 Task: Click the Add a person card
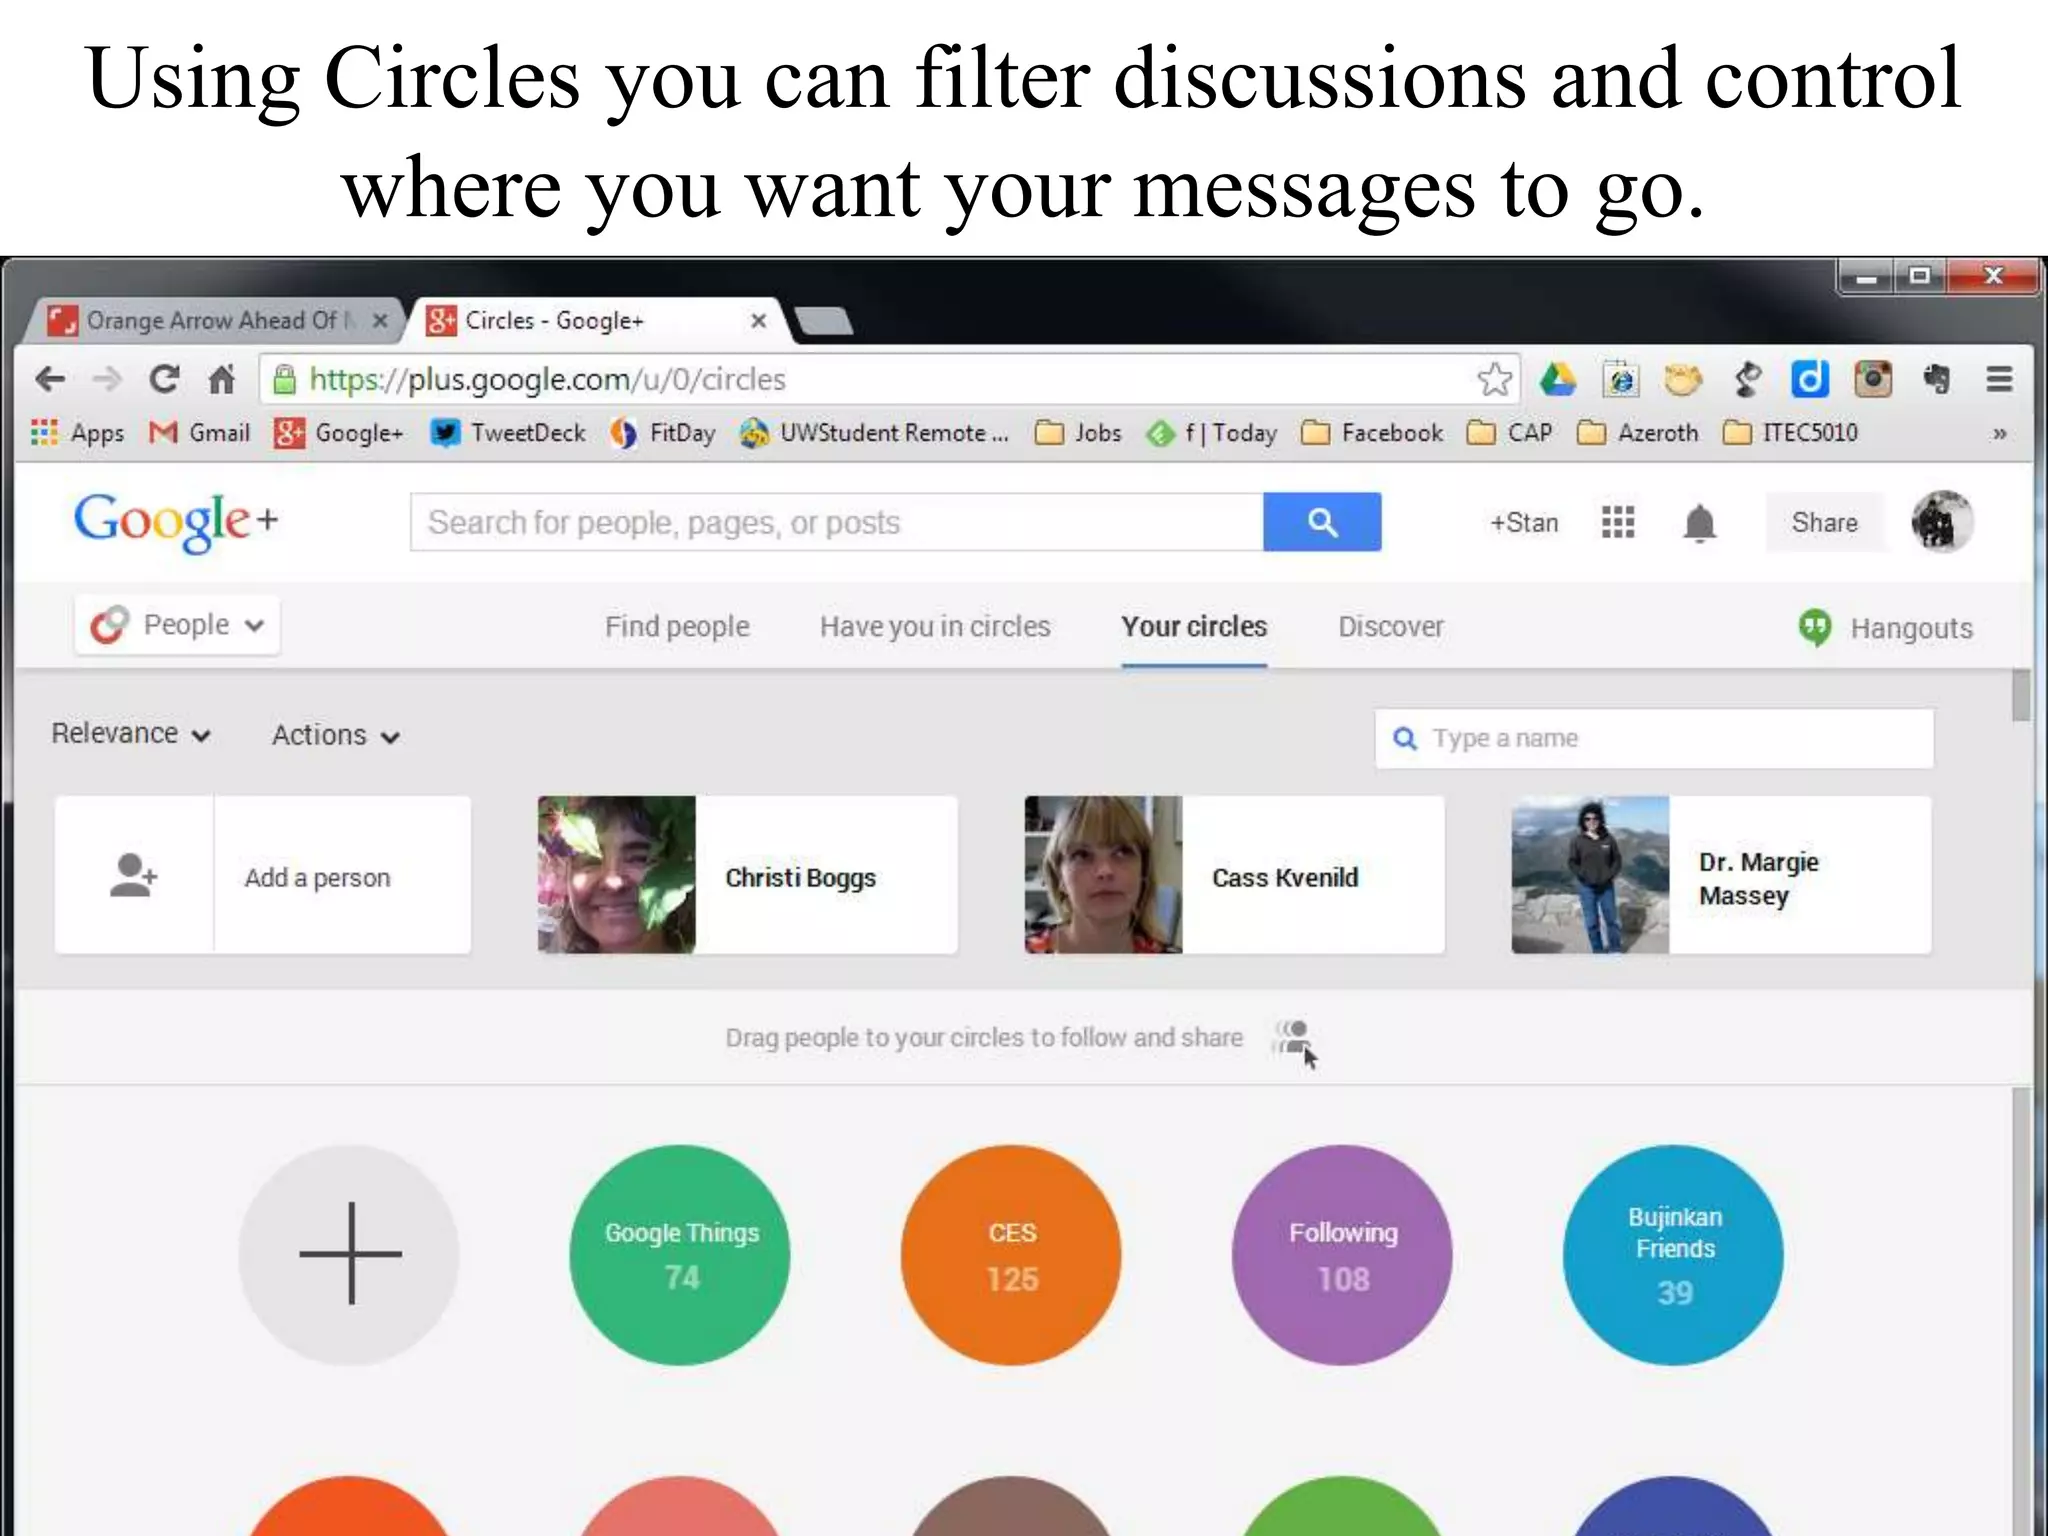[263, 875]
